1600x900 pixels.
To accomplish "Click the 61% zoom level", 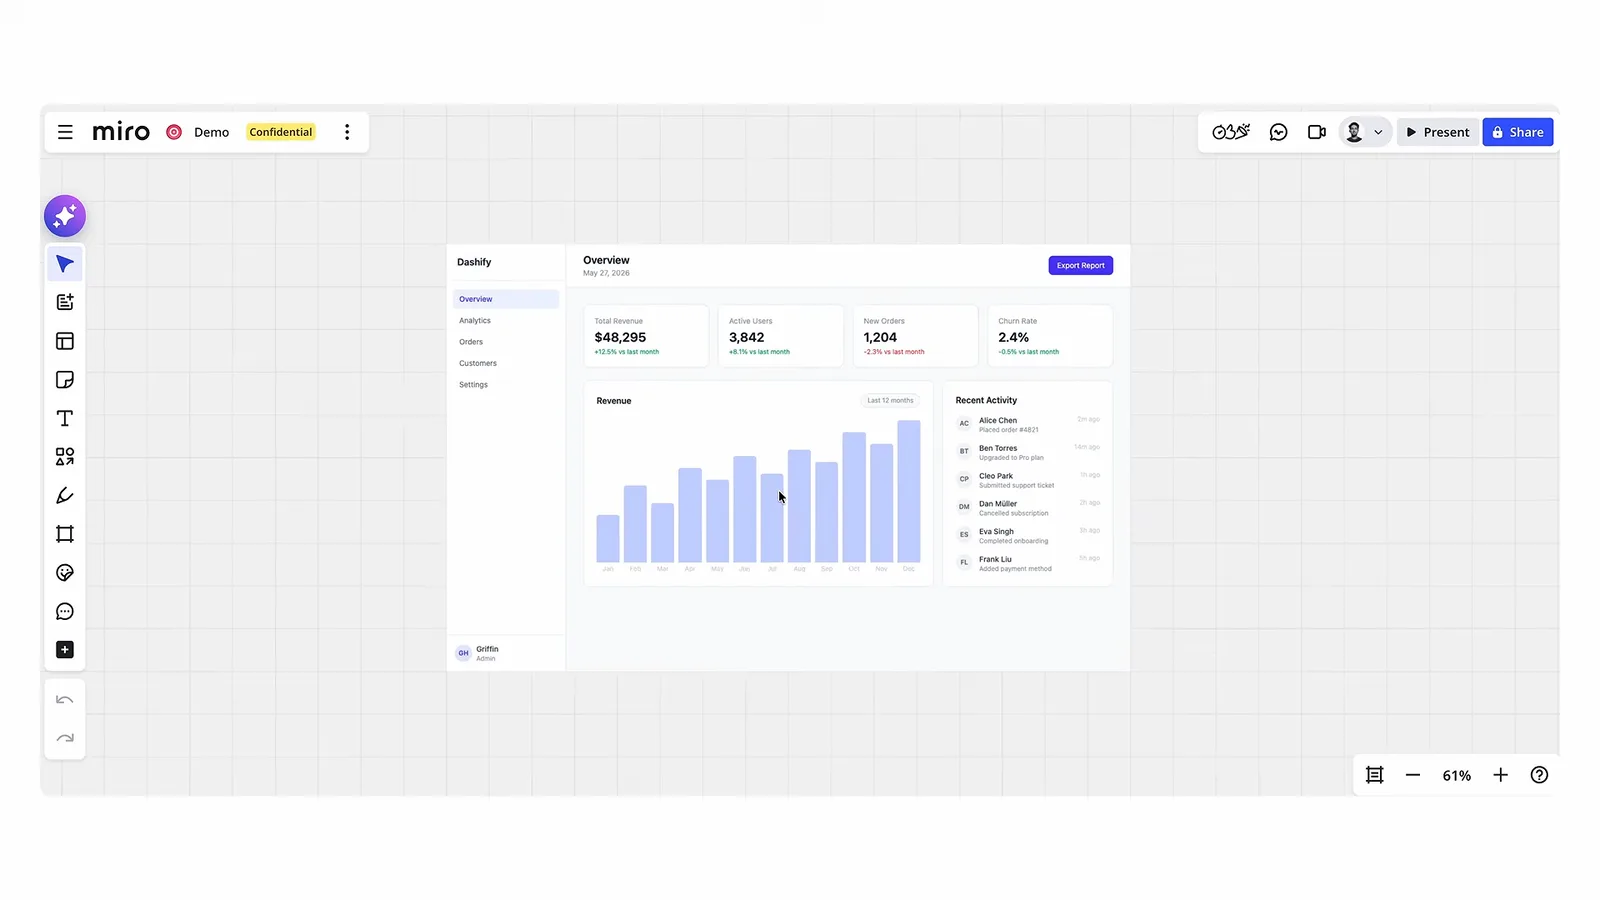I will pyautogui.click(x=1457, y=775).
